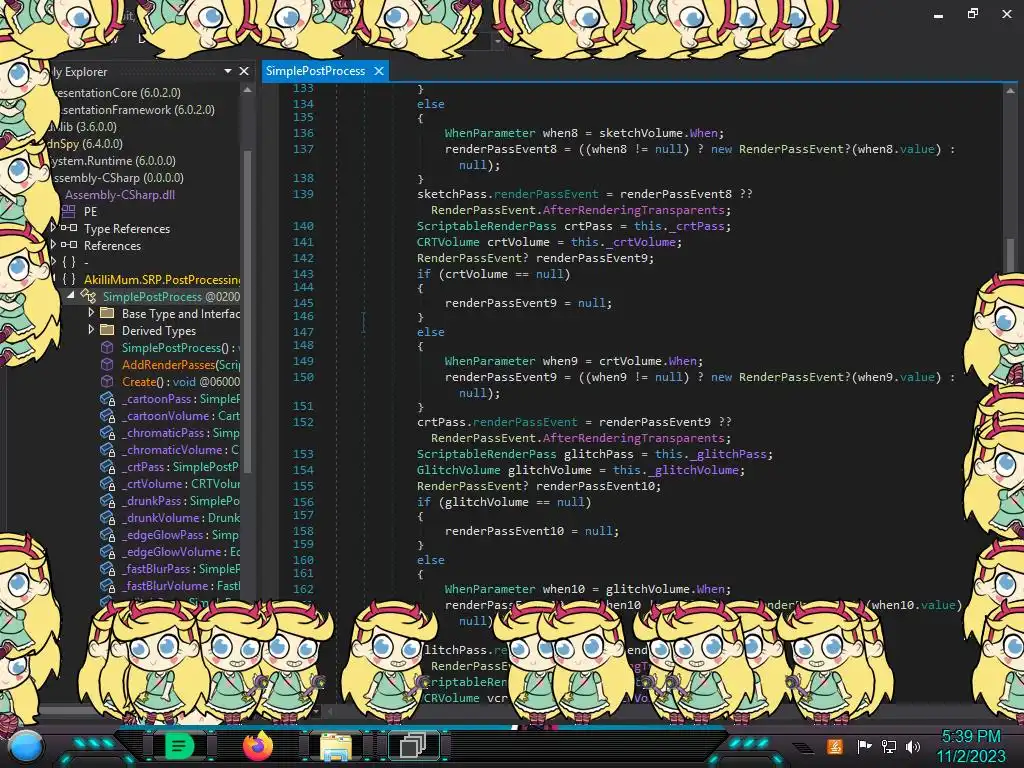Screen dimensions: 1024x768
Task: Click the AddRenderPasses method icon
Action: (107, 364)
